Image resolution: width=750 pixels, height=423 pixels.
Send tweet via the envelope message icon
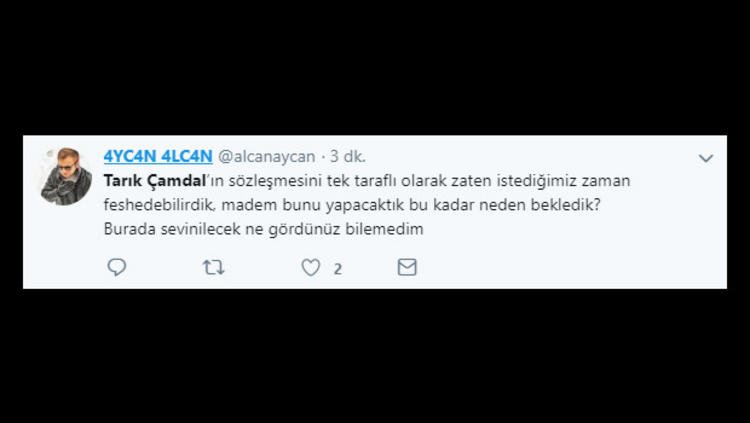407,267
